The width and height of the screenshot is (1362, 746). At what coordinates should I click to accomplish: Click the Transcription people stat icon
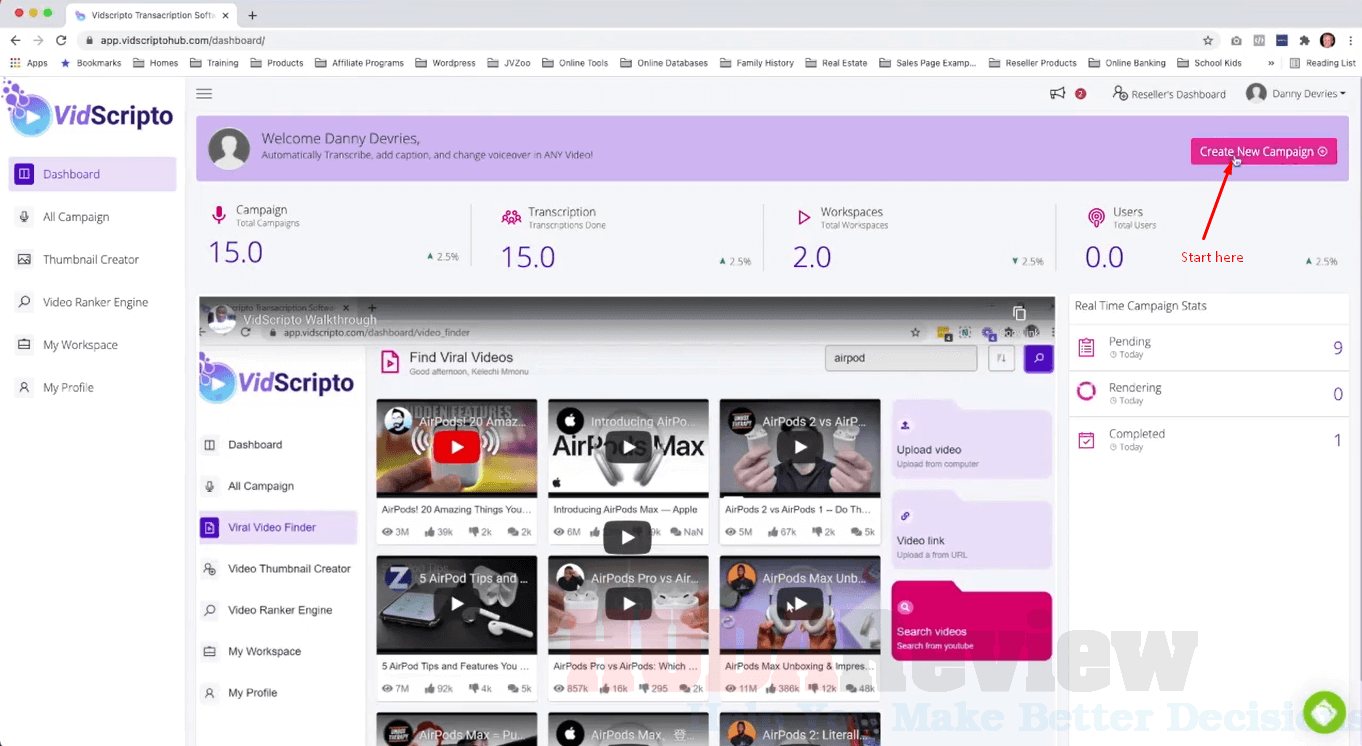pos(511,217)
